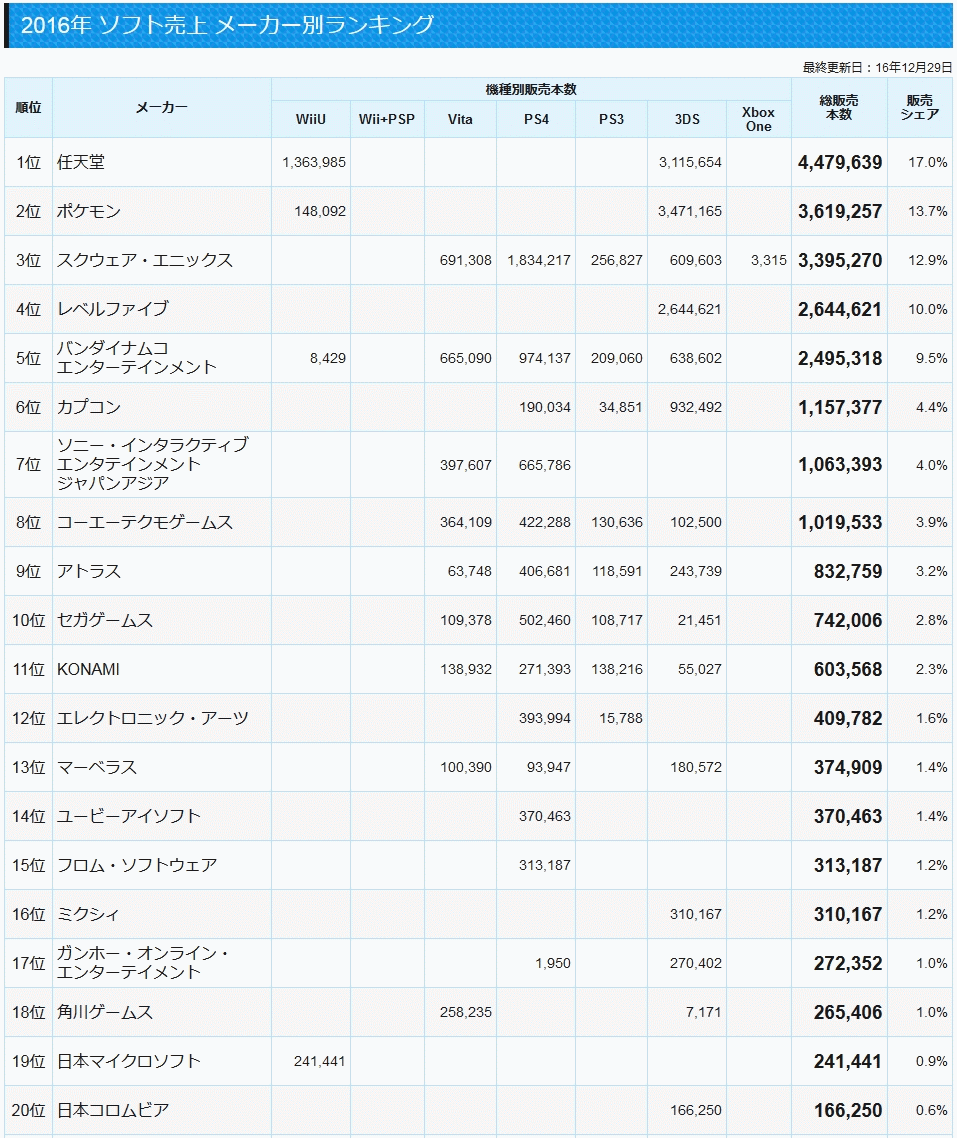The height and width of the screenshot is (1138, 957).
Task: Click the rank cell 20位
Action: [x=28, y=1110]
